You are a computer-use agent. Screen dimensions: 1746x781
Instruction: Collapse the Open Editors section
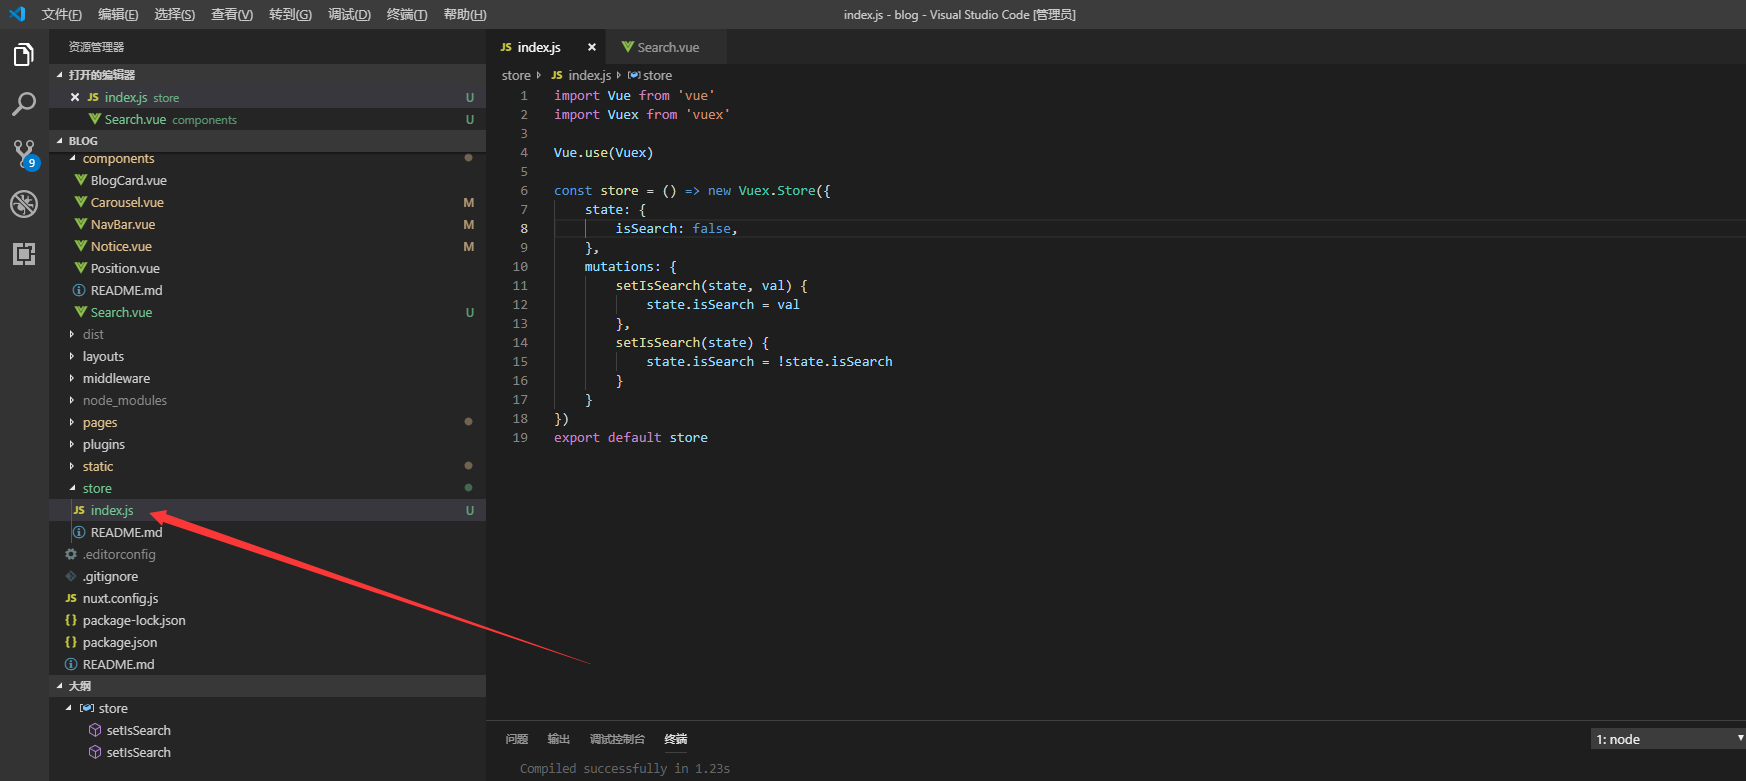(x=60, y=75)
